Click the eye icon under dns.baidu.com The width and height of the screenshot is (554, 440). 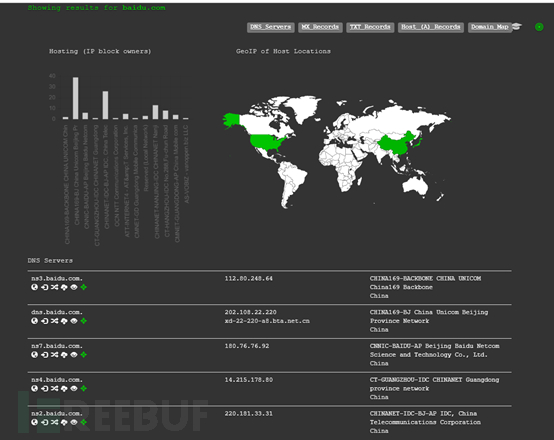[x=74, y=321]
